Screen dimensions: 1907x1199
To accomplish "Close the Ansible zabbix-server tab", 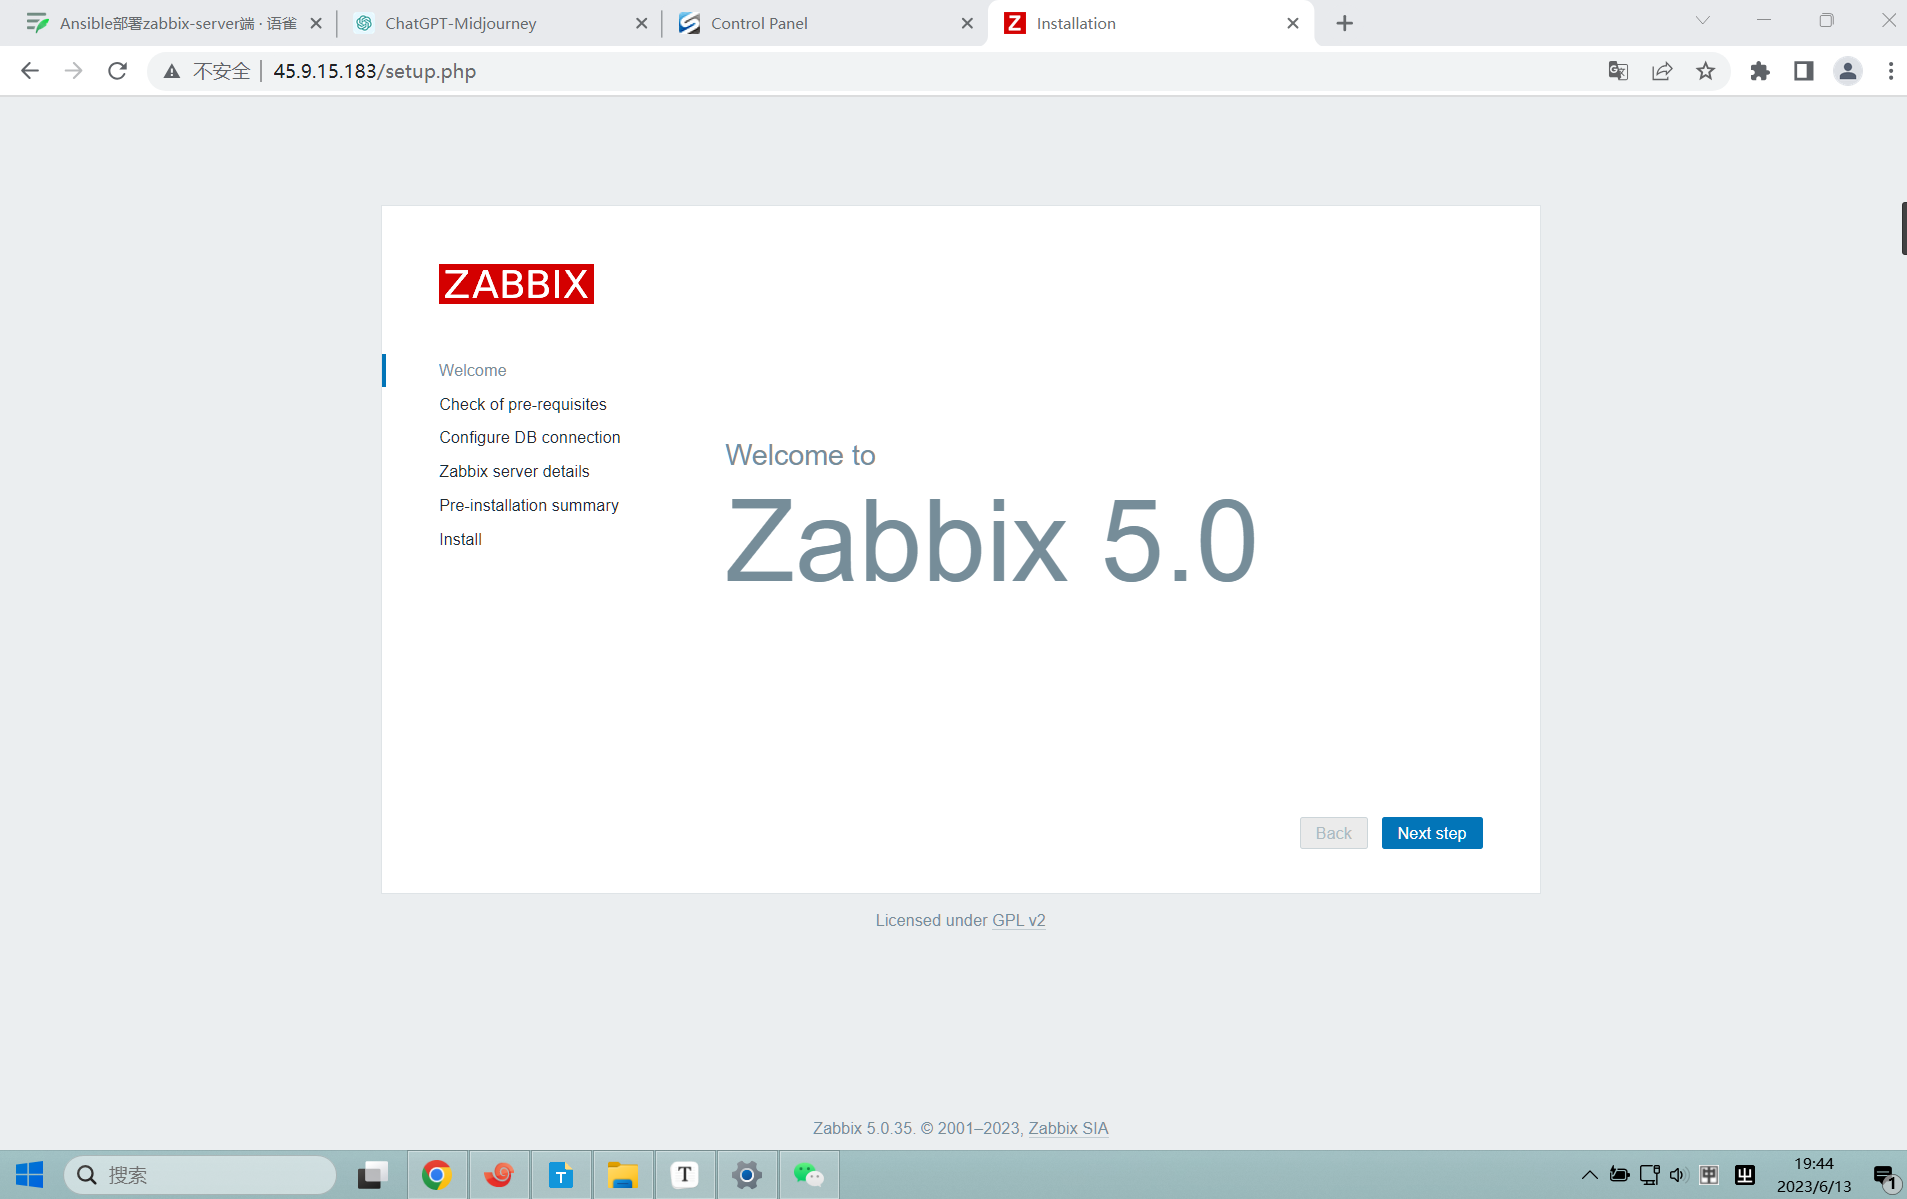I will [x=316, y=23].
